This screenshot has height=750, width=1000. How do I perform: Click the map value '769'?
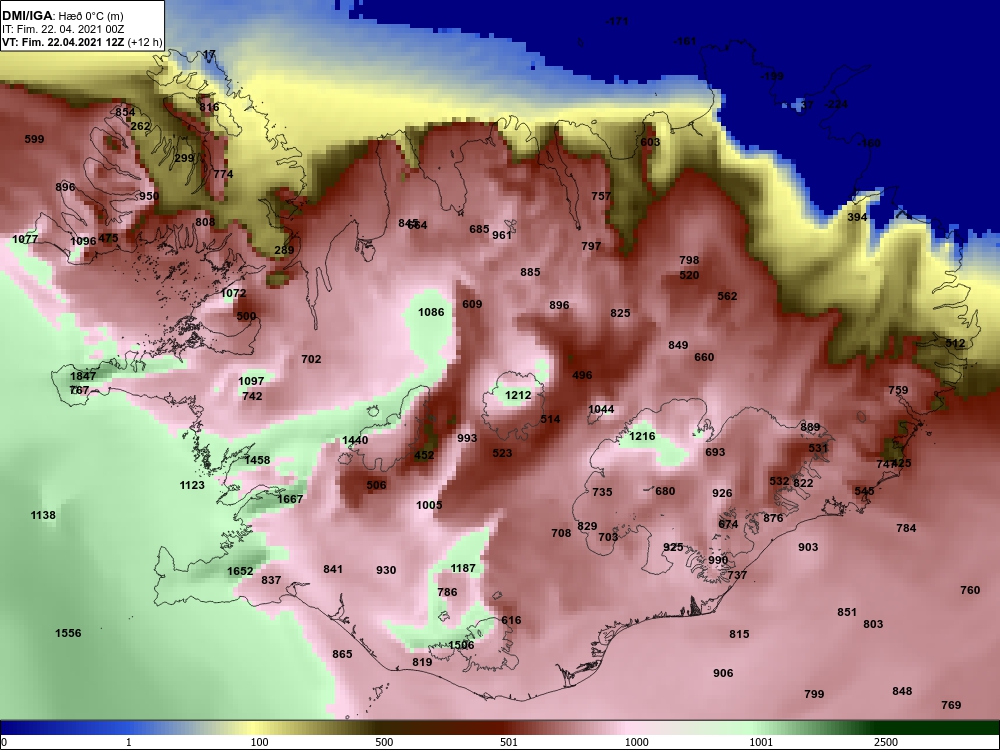pyautogui.click(x=951, y=705)
